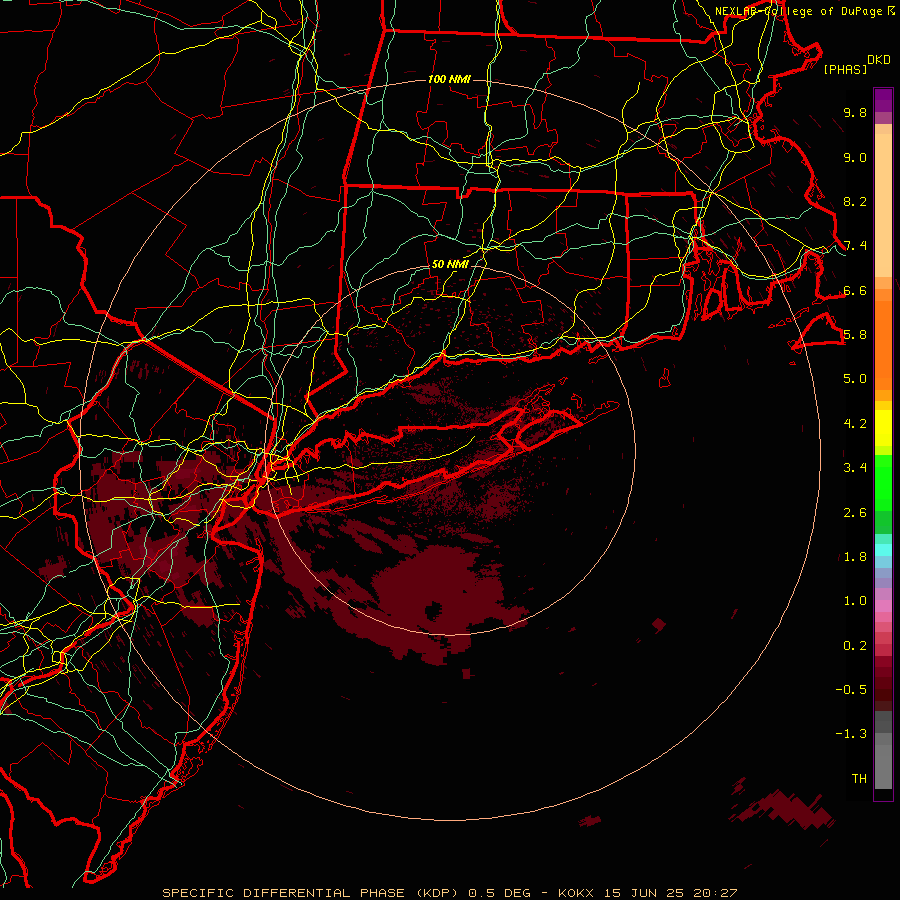Screen dimensions: 900x900
Task: Click the 2.6 value on the color scale
Action: pyautogui.click(x=855, y=513)
